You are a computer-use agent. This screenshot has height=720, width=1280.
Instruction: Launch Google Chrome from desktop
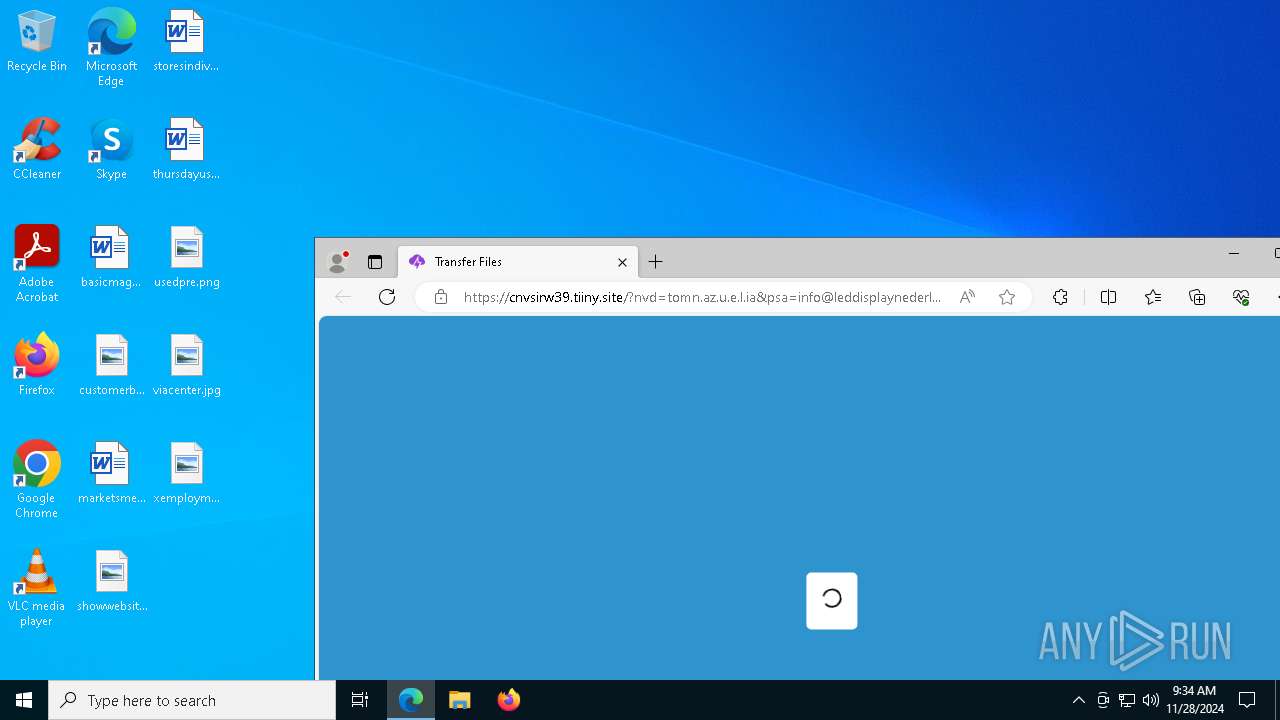click(x=37, y=480)
